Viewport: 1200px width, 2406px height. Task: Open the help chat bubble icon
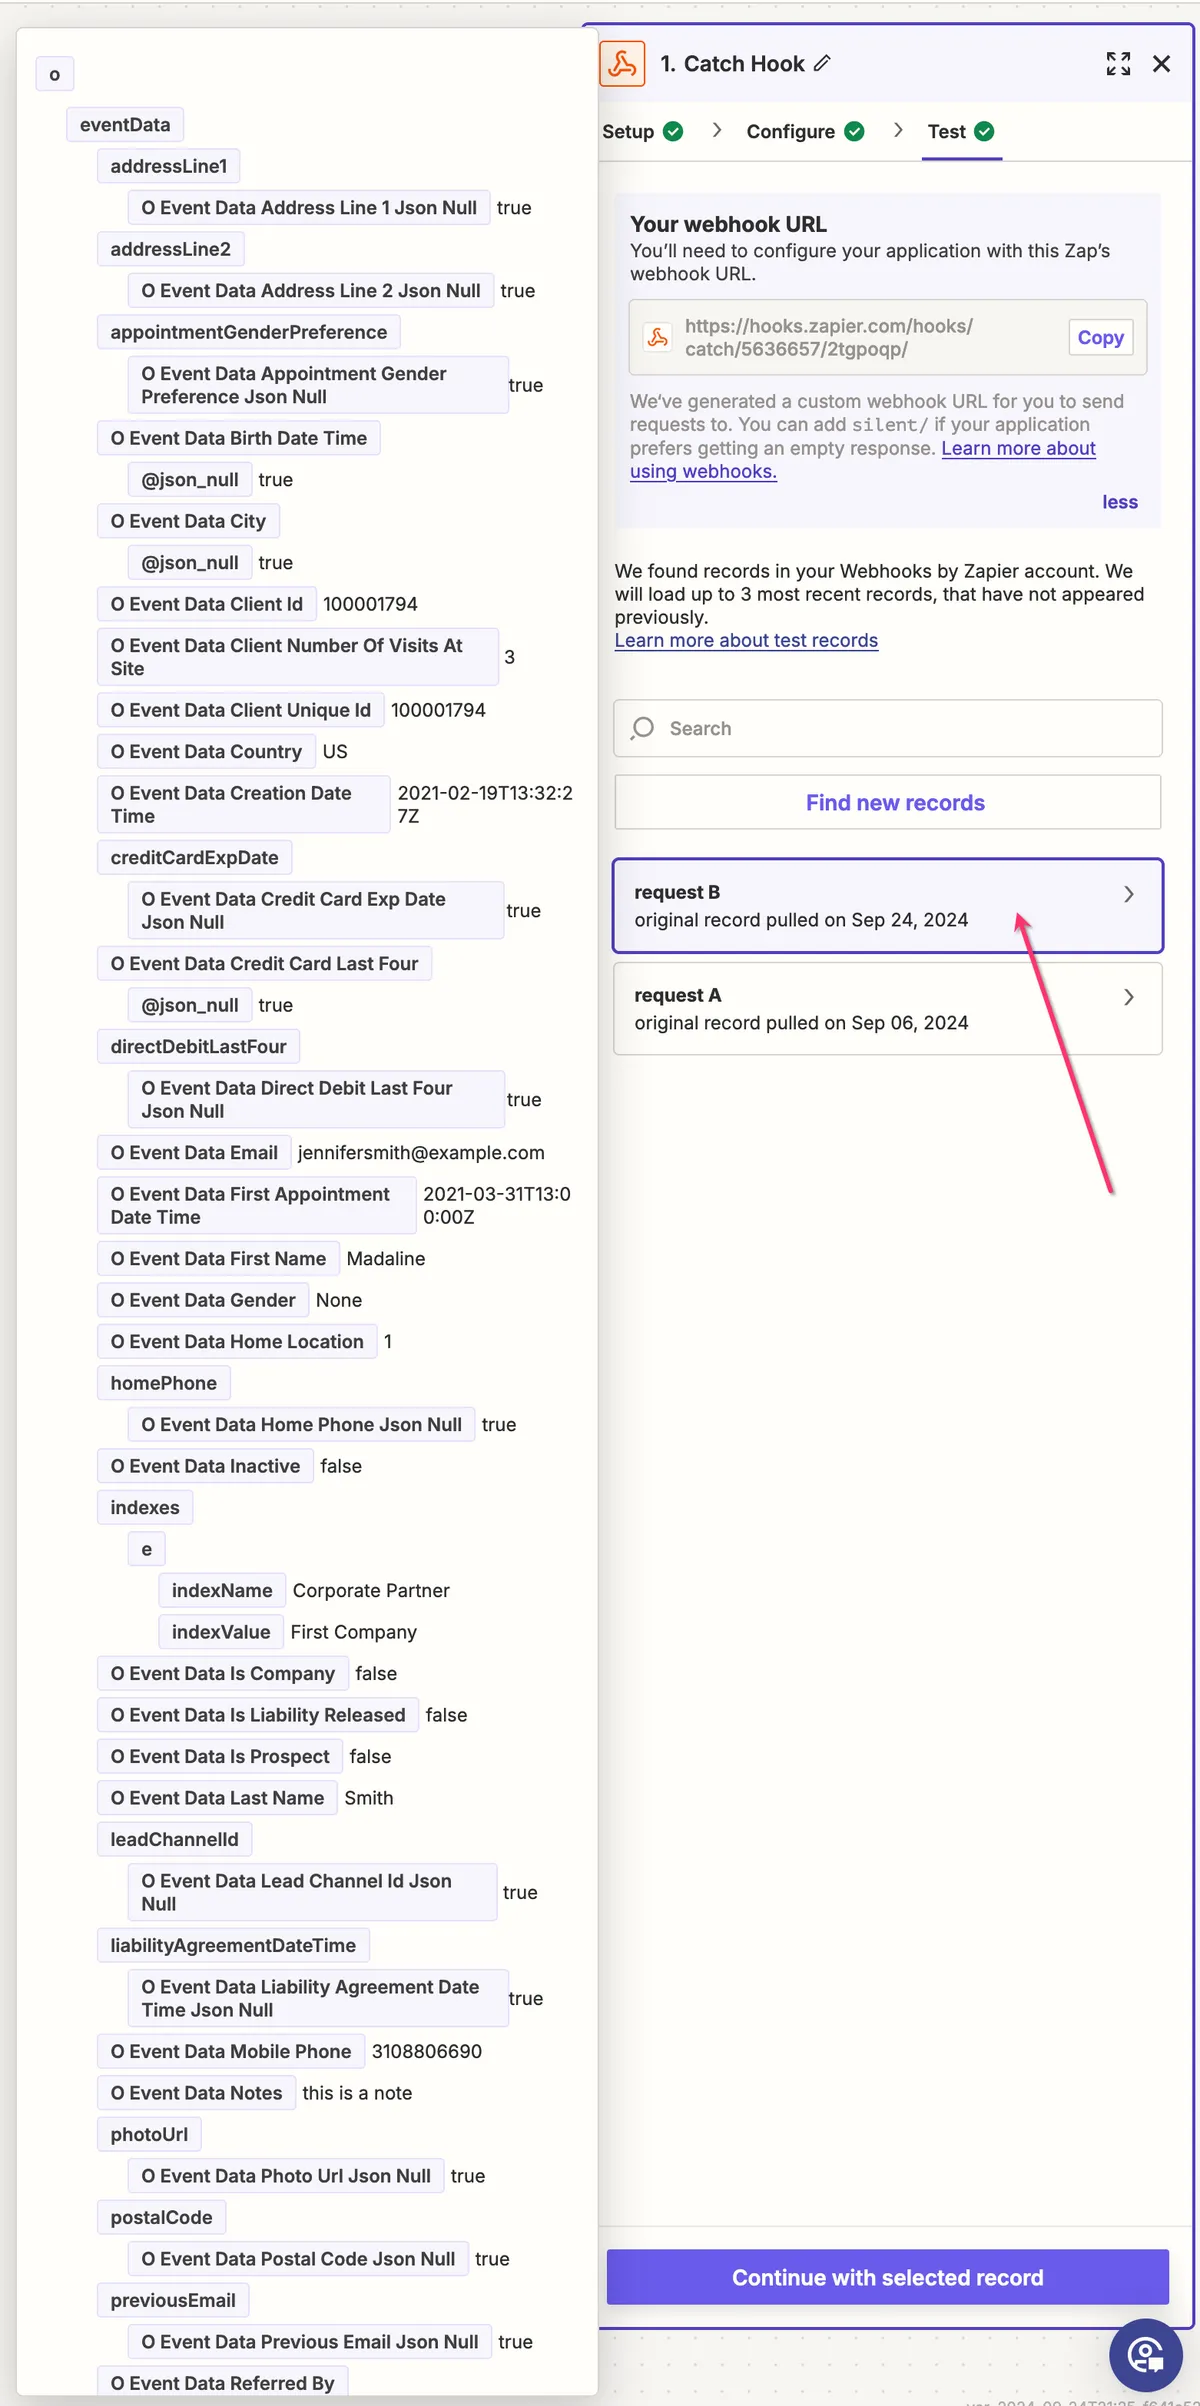click(1145, 2355)
